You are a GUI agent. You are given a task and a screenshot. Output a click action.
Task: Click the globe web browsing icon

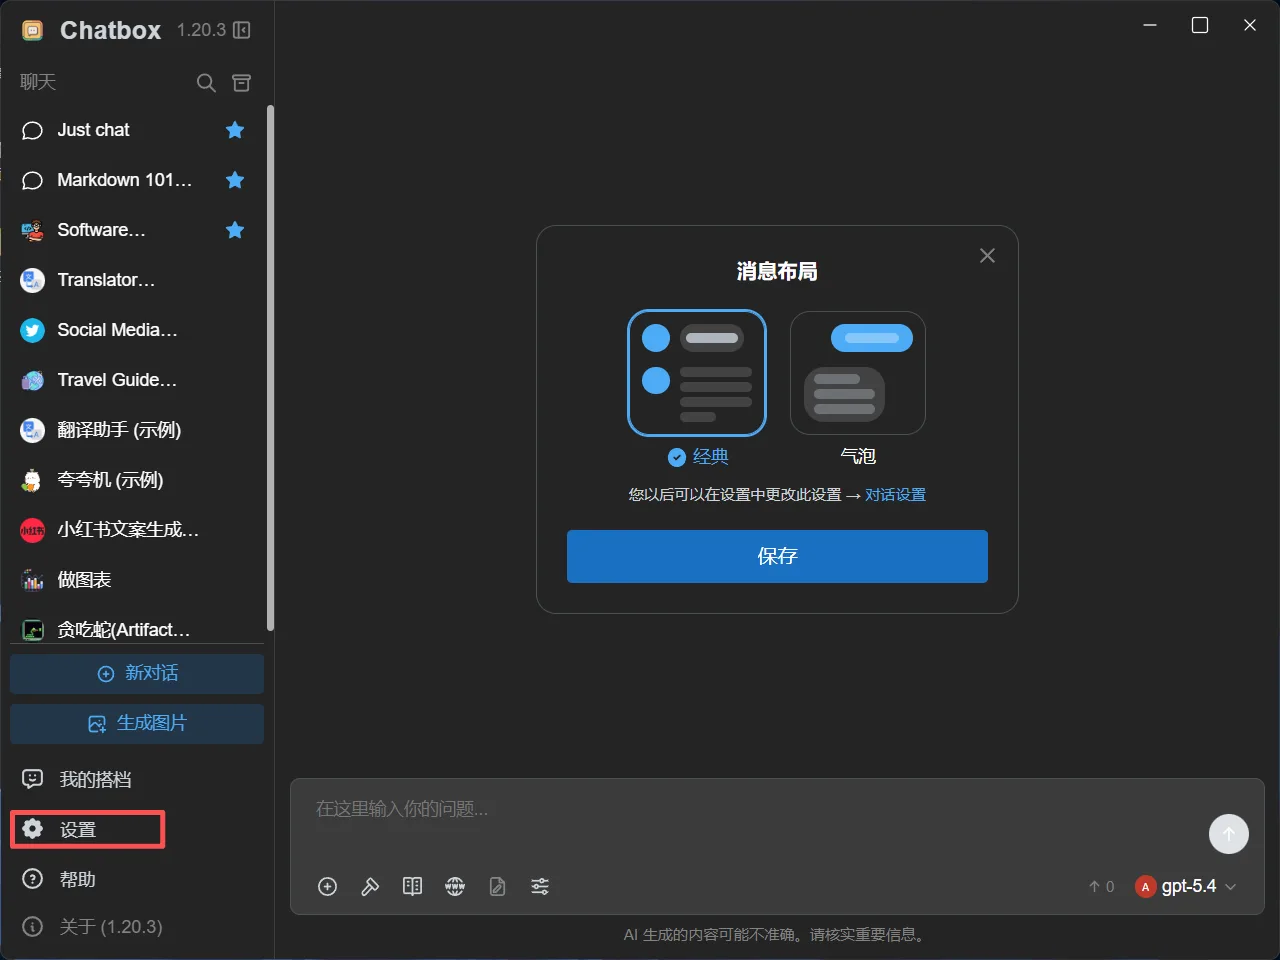[x=455, y=886]
